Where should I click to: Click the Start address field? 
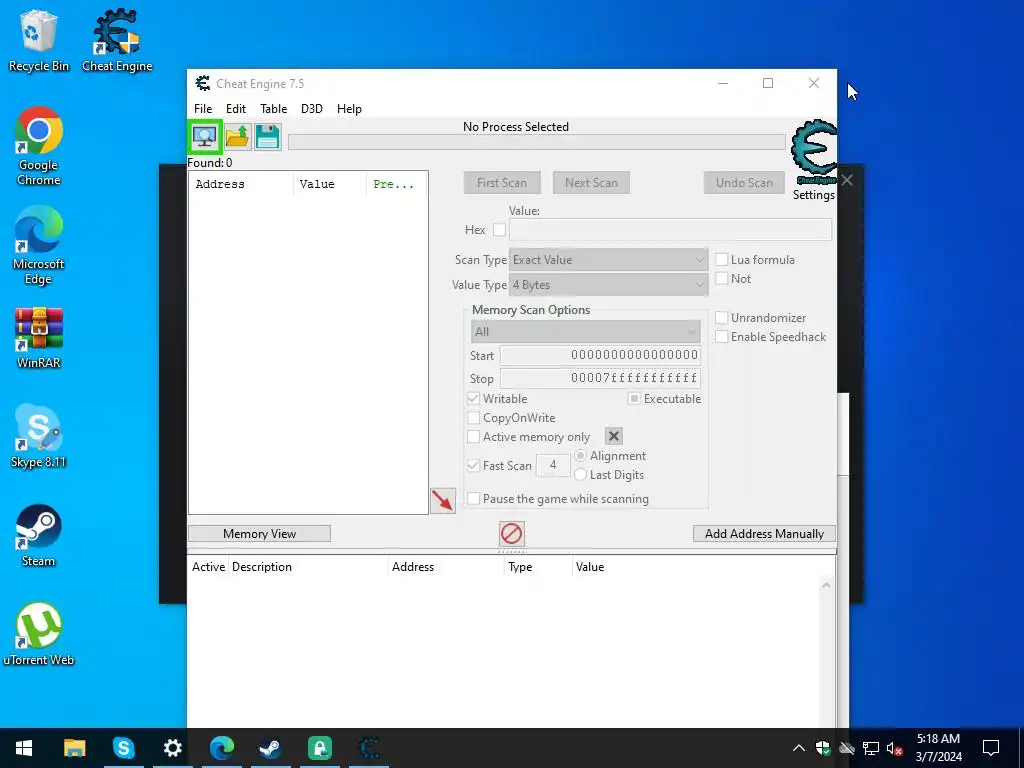click(600, 355)
